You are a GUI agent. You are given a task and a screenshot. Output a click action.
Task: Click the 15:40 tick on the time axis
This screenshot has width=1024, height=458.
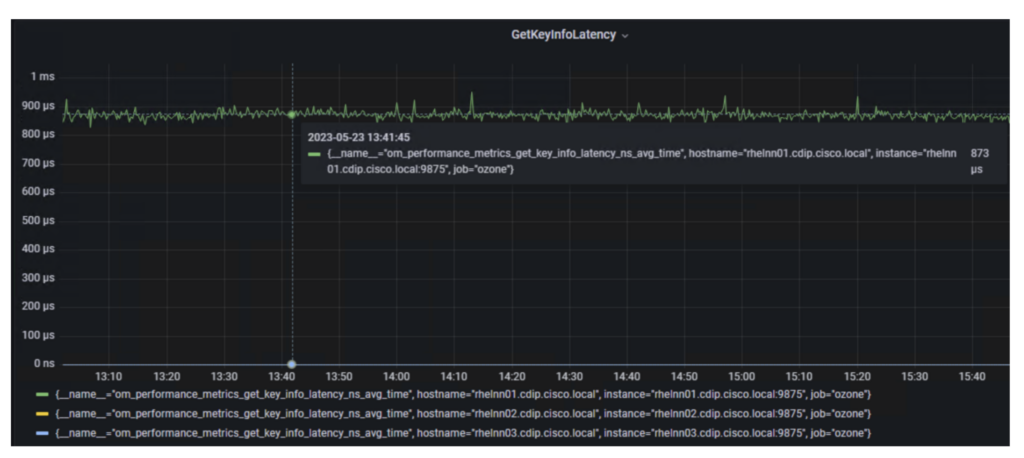(972, 377)
